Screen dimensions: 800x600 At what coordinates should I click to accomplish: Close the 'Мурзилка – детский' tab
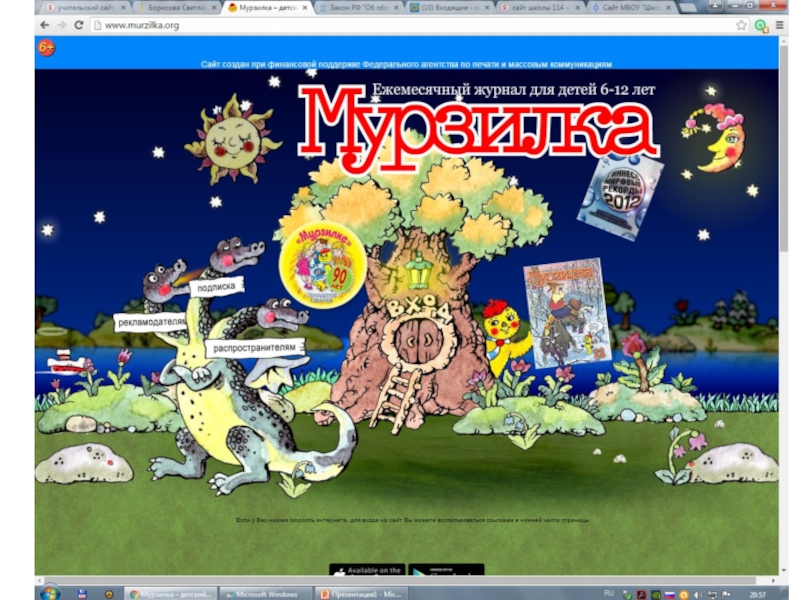coord(305,8)
